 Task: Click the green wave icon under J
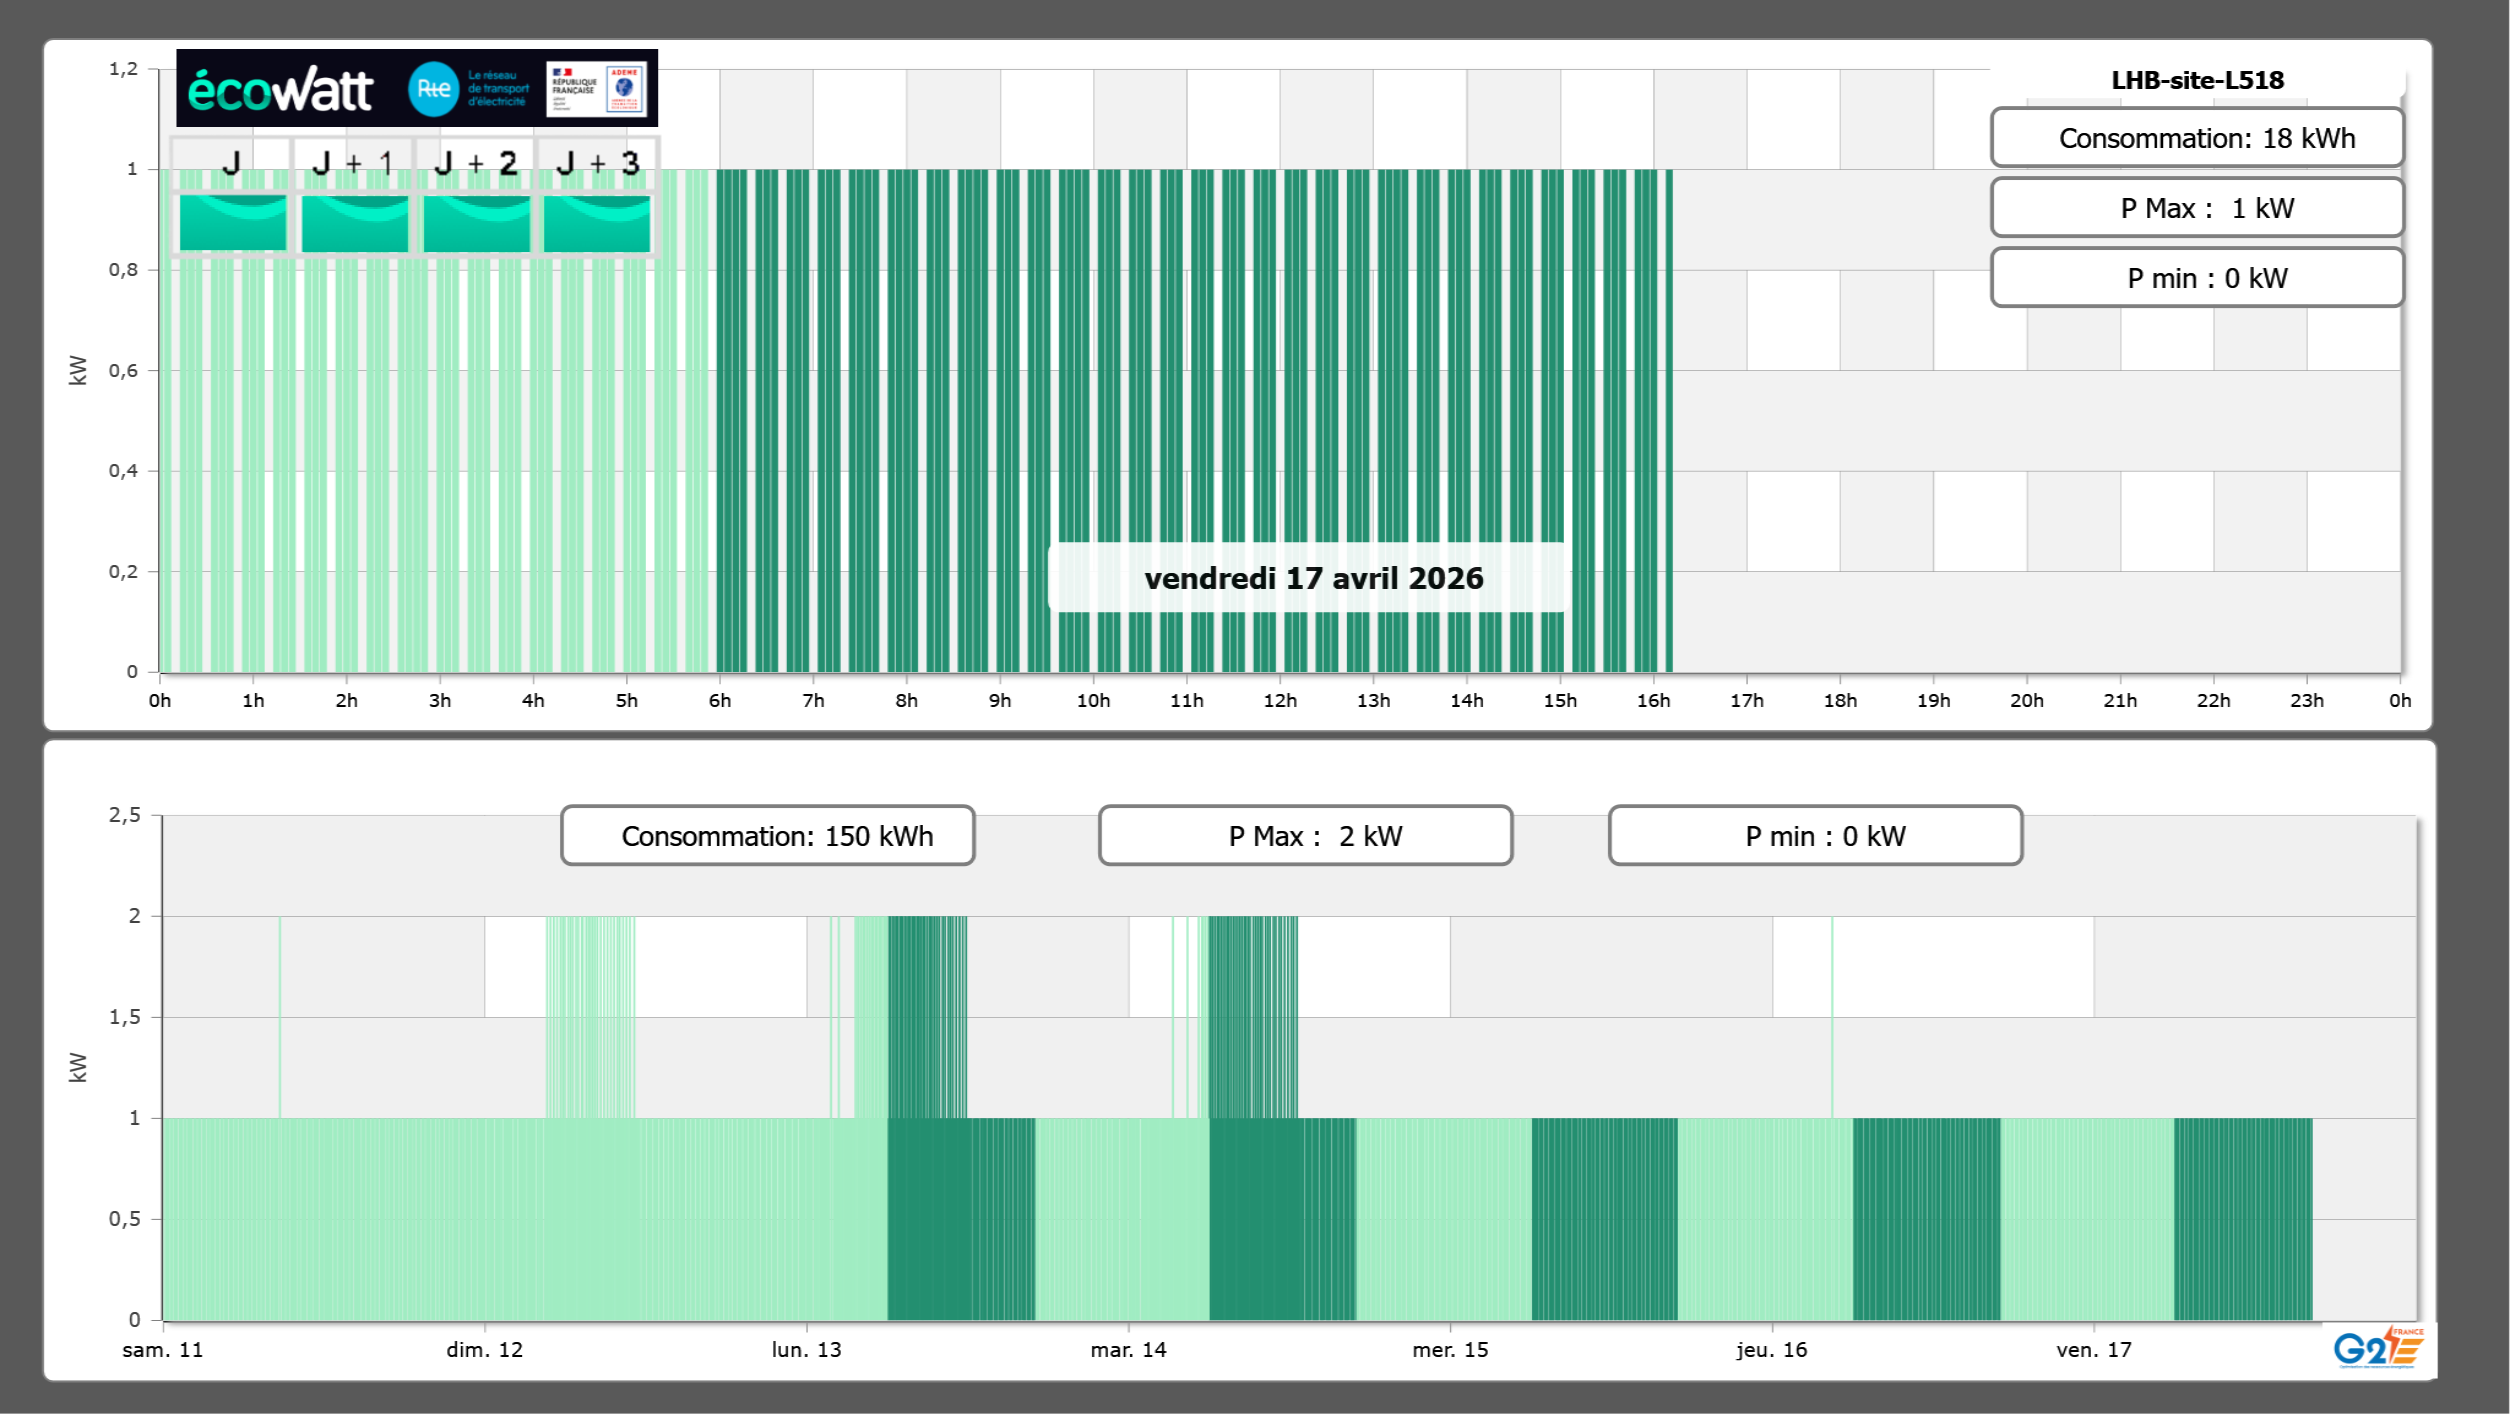point(233,222)
